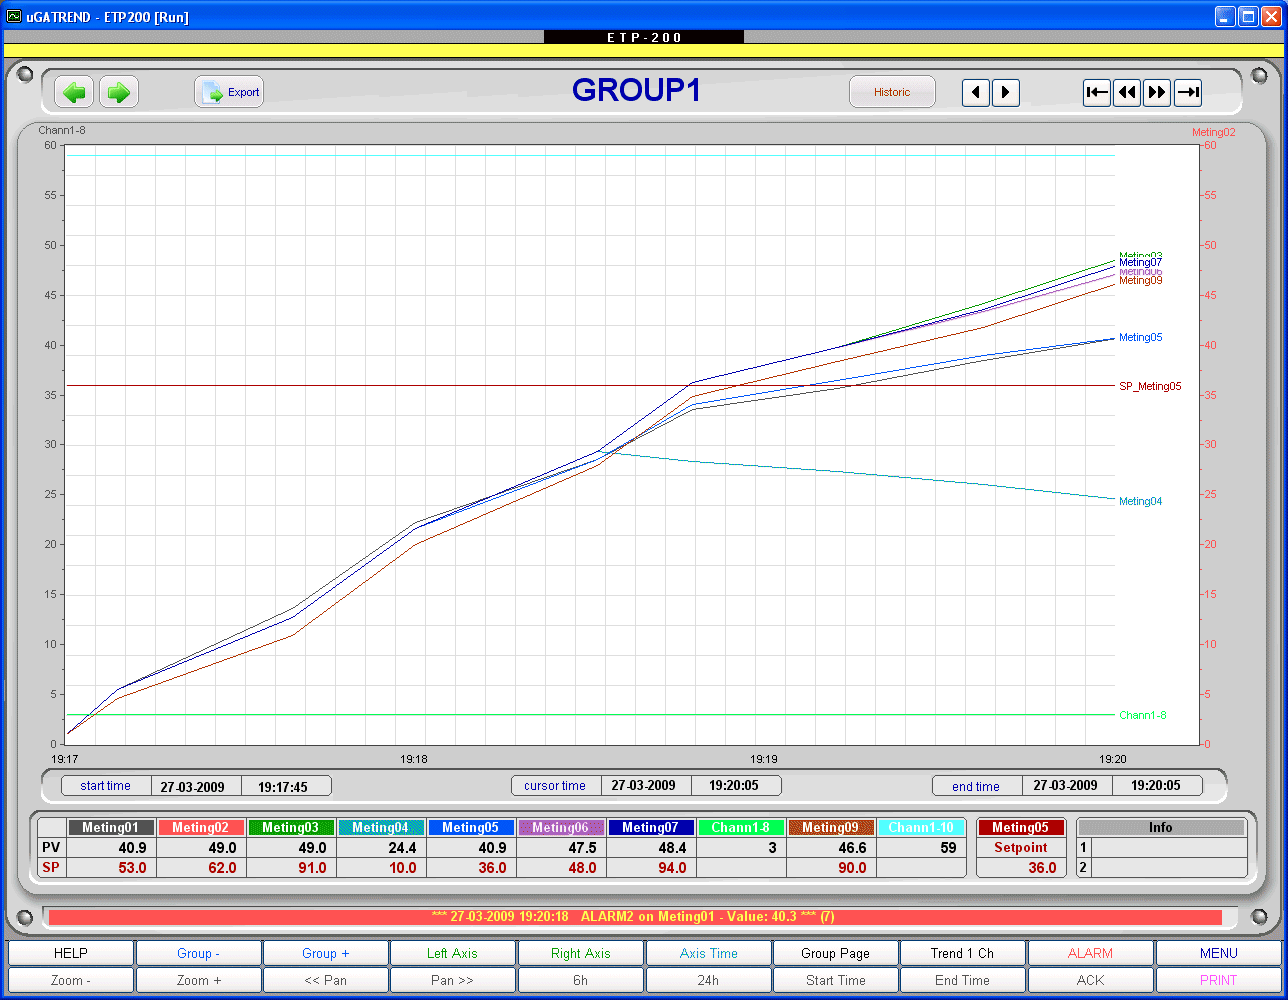1288x1000 pixels.
Task: Rewind the trend with the double-left arrows
Action: tap(1127, 93)
